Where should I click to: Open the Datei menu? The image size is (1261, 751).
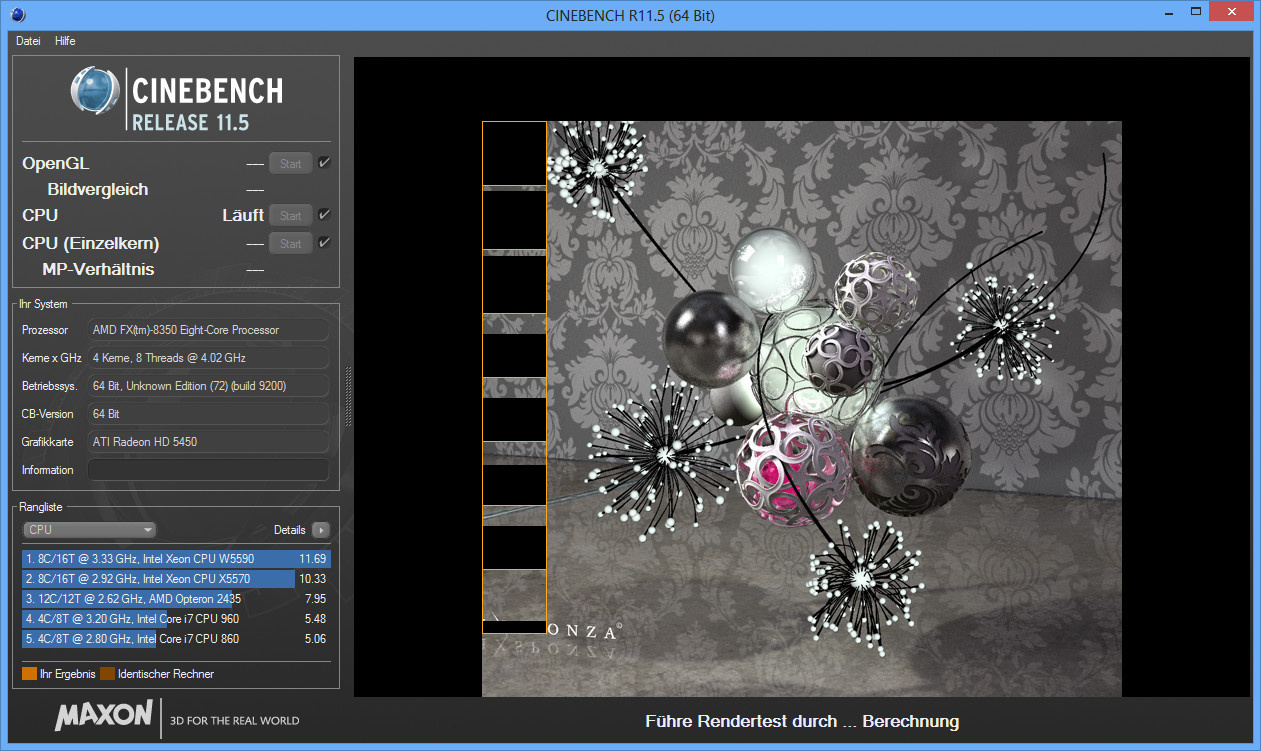point(28,41)
